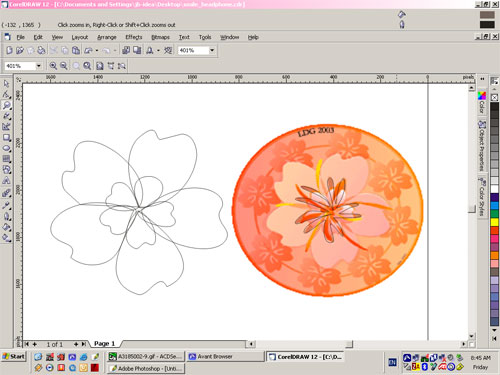
Task: Open the Color docker tab
Action: [x=482, y=103]
